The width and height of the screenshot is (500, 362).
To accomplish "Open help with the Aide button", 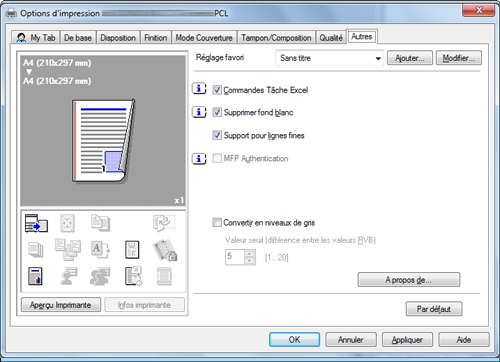I will pyautogui.click(x=464, y=340).
